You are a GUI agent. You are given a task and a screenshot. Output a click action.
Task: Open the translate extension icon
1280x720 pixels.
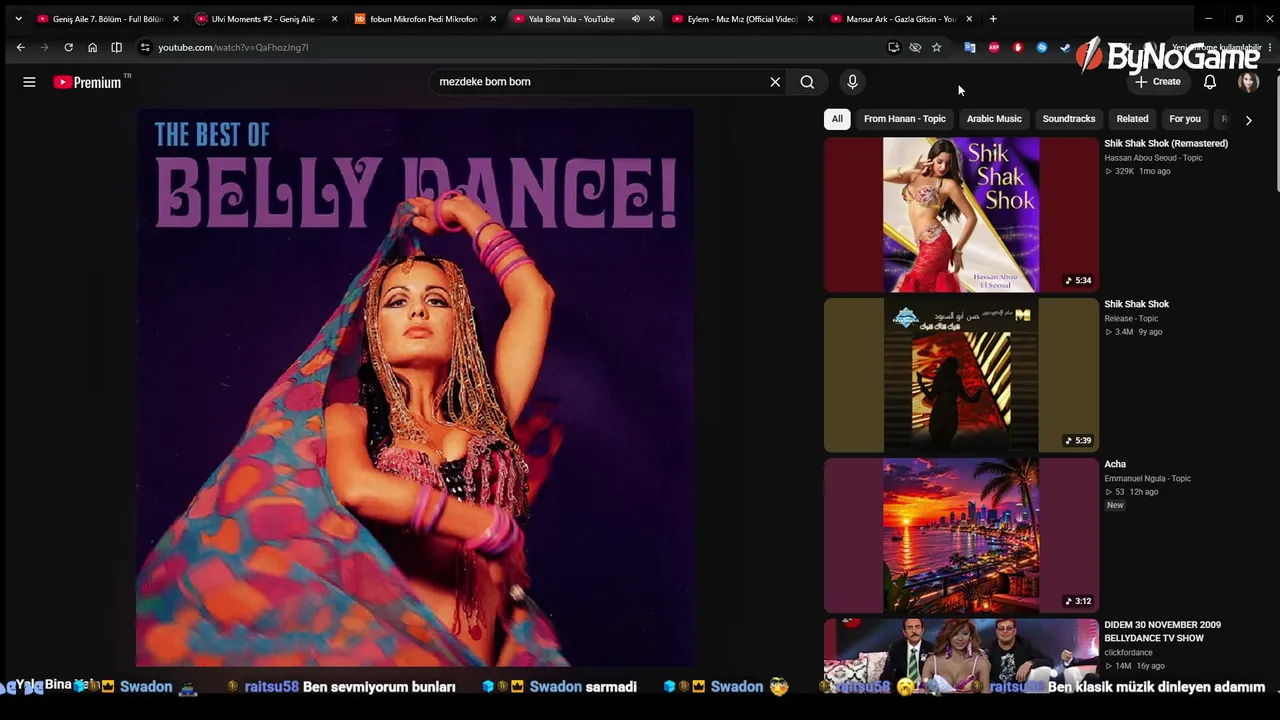click(969, 47)
